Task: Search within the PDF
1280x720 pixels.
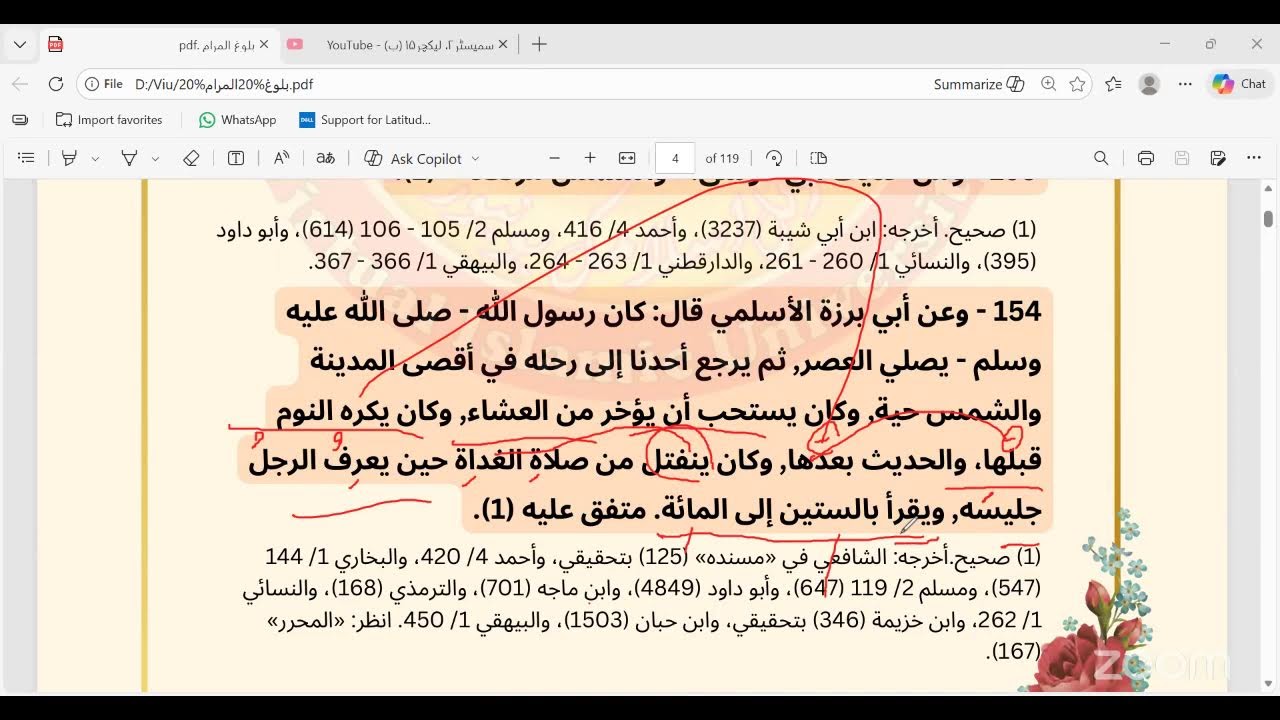Action: [1101, 158]
